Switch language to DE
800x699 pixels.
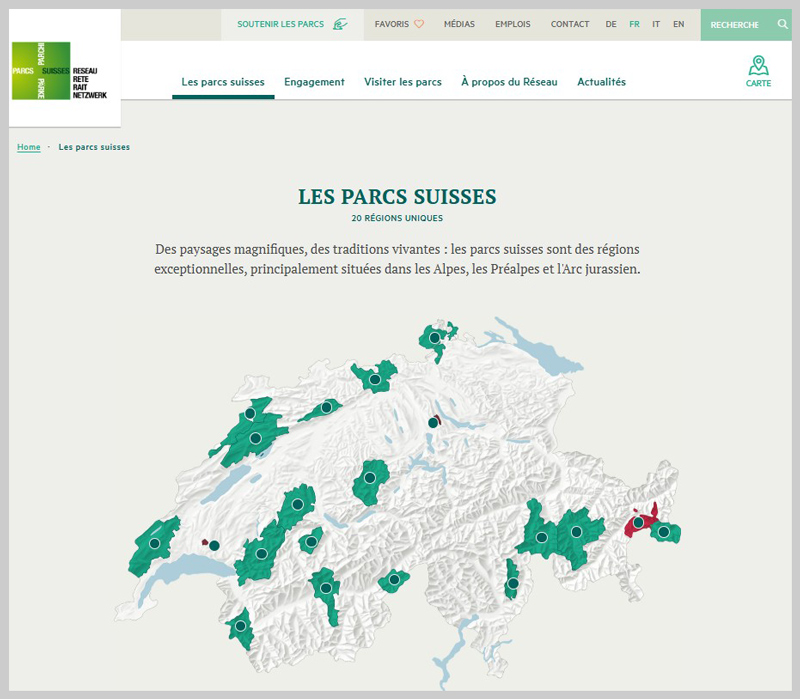pos(611,24)
